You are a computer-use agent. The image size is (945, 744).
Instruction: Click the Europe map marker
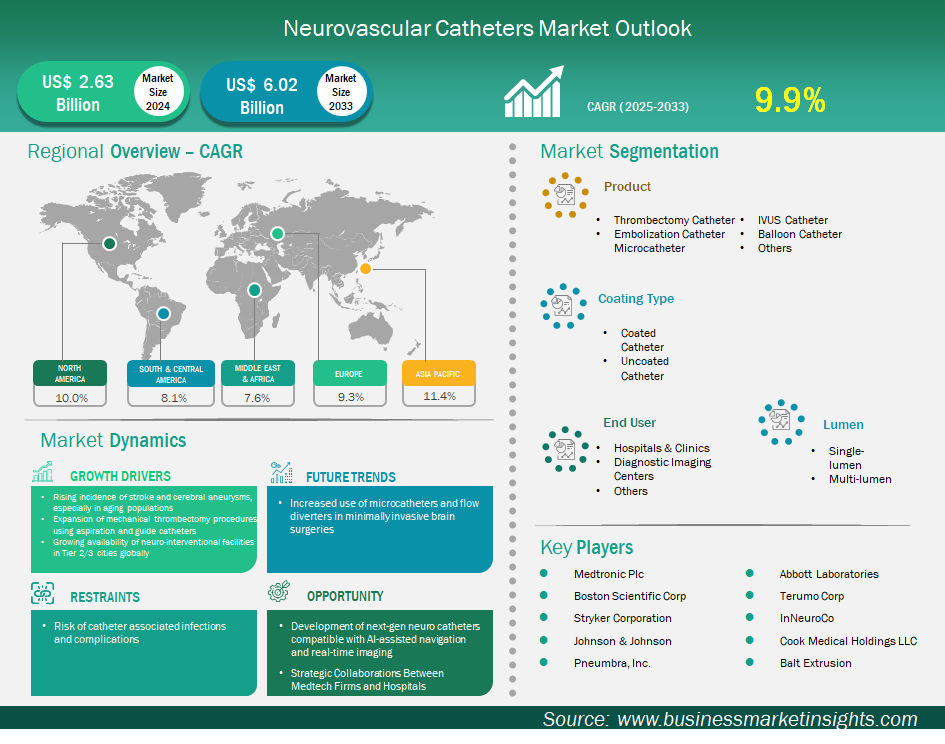(277, 233)
